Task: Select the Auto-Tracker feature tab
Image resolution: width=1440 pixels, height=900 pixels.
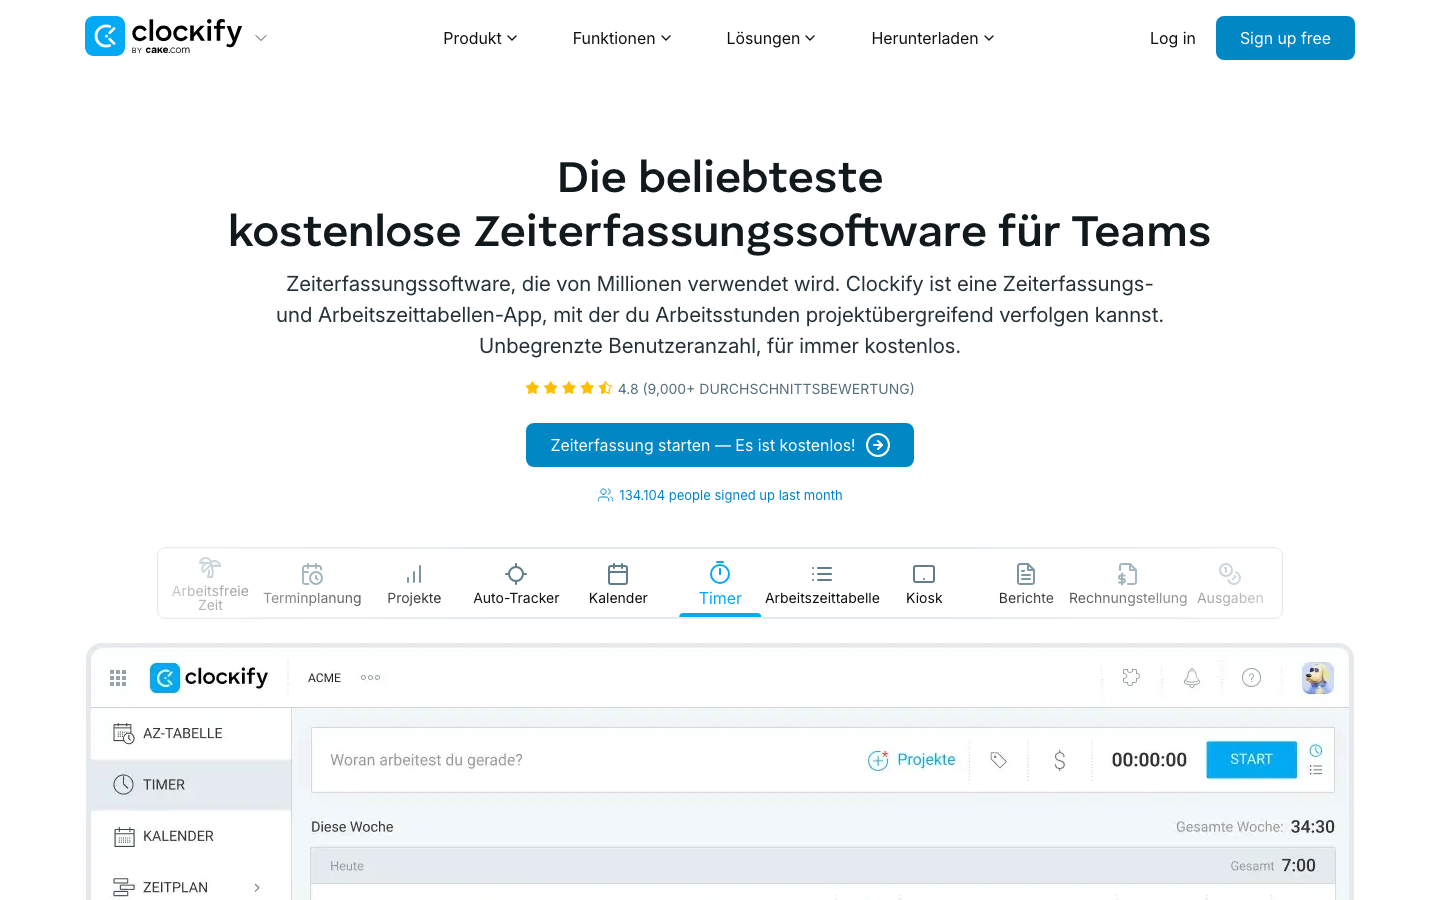Action: (x=516, y=584)
